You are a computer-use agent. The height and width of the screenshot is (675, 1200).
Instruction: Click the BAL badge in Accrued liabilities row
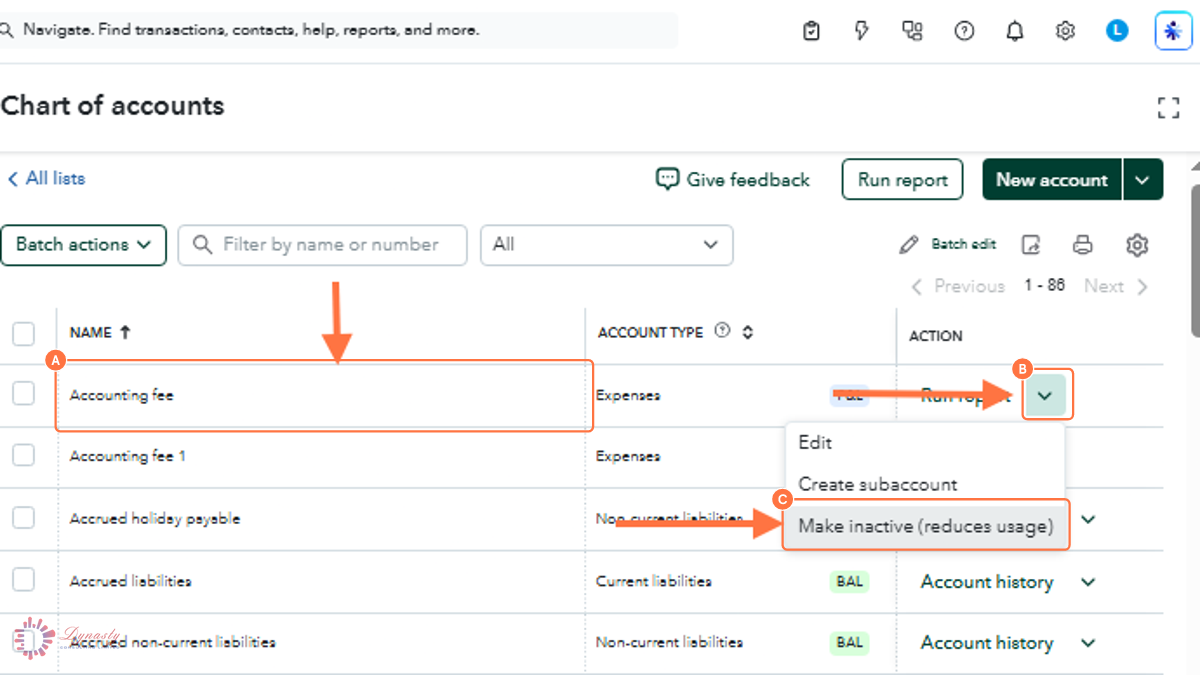click(x=849, y=581)
